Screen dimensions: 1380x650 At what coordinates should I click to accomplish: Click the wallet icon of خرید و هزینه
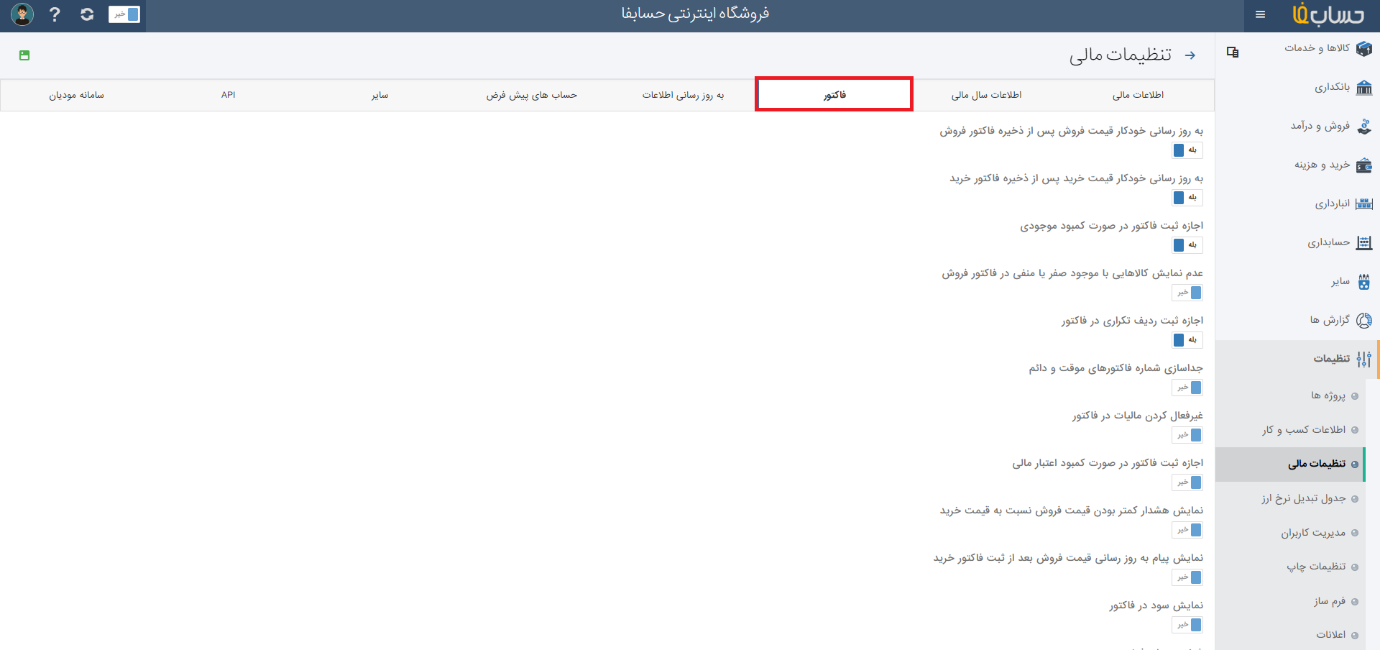(1363, 165)
